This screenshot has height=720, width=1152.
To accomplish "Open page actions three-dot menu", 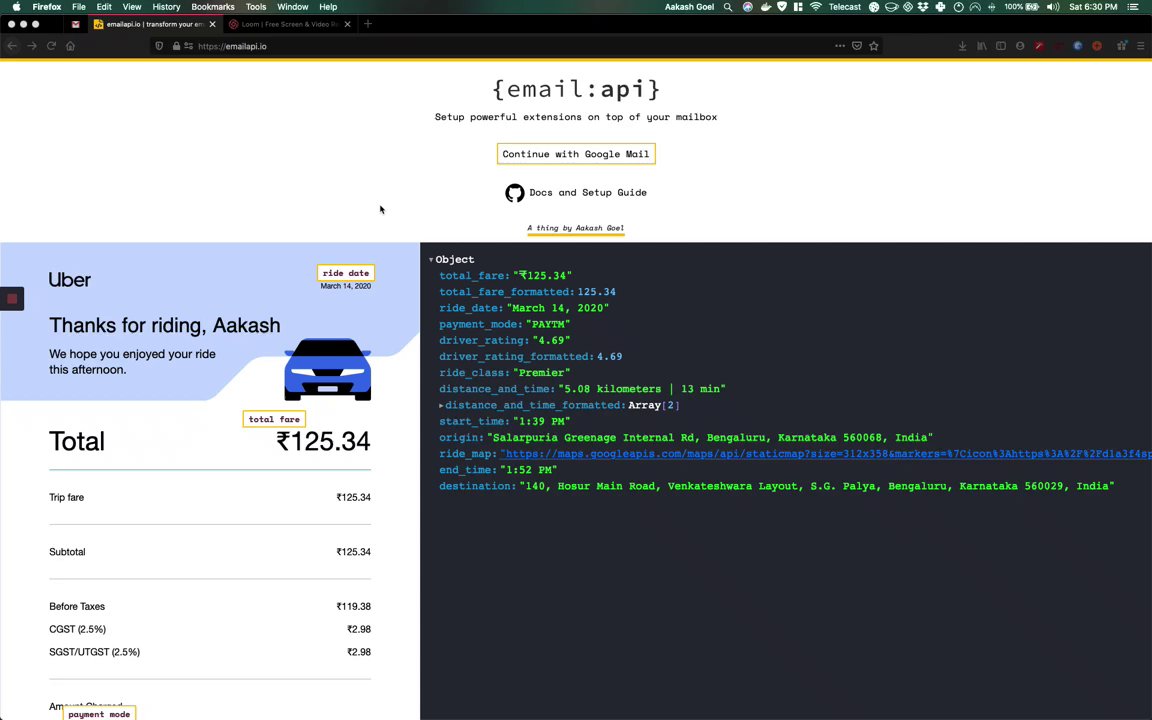I will [x=840, y=46].
